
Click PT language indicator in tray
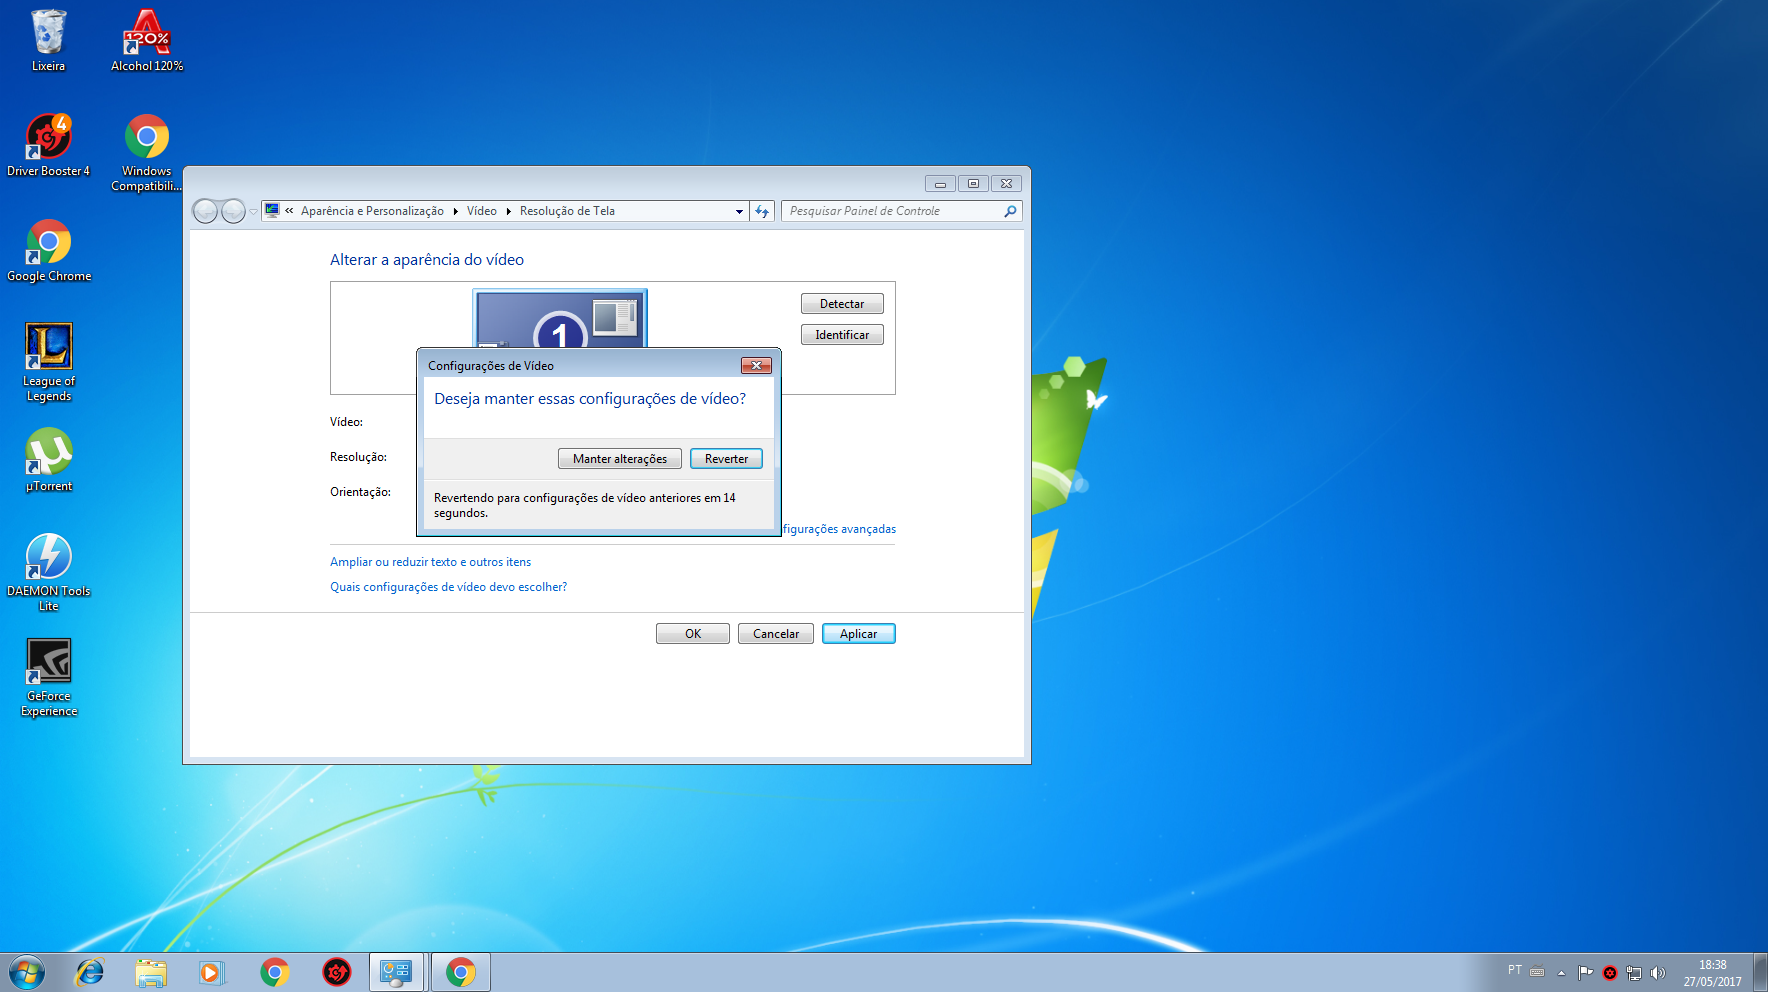1514,970
